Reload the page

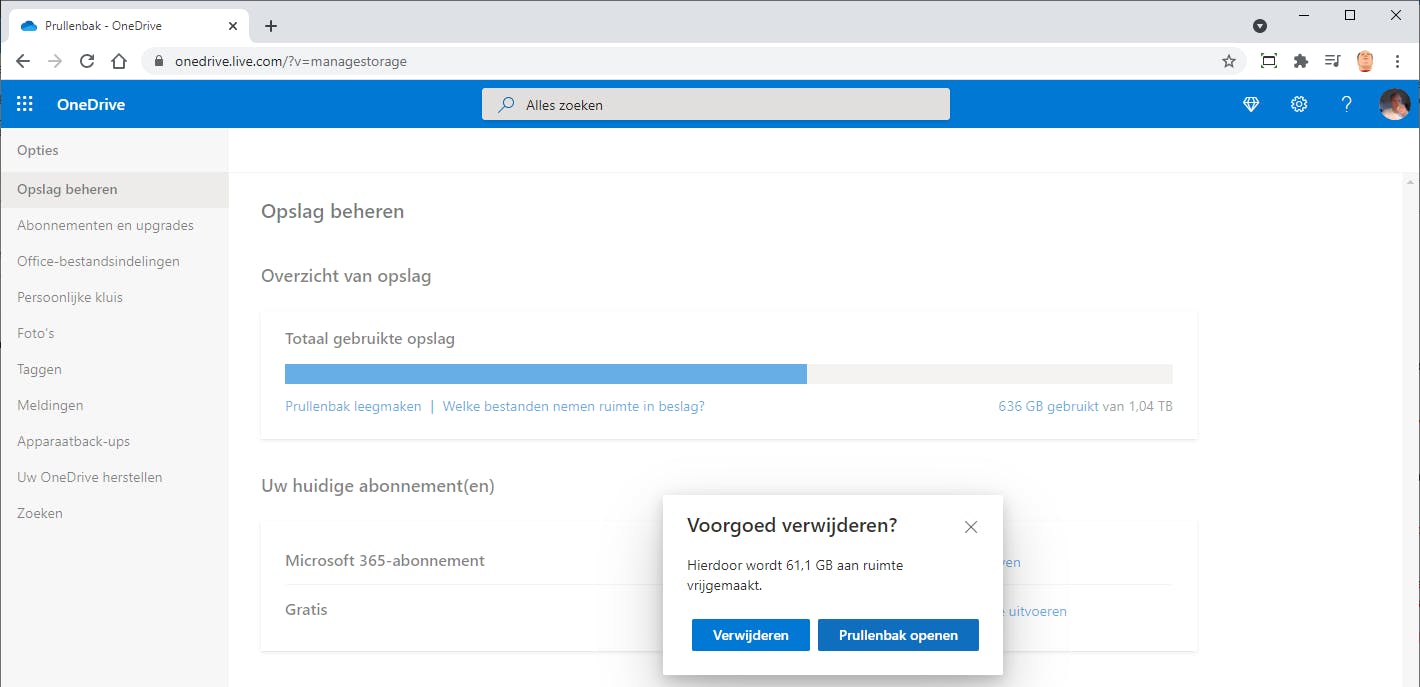point(87,61)
